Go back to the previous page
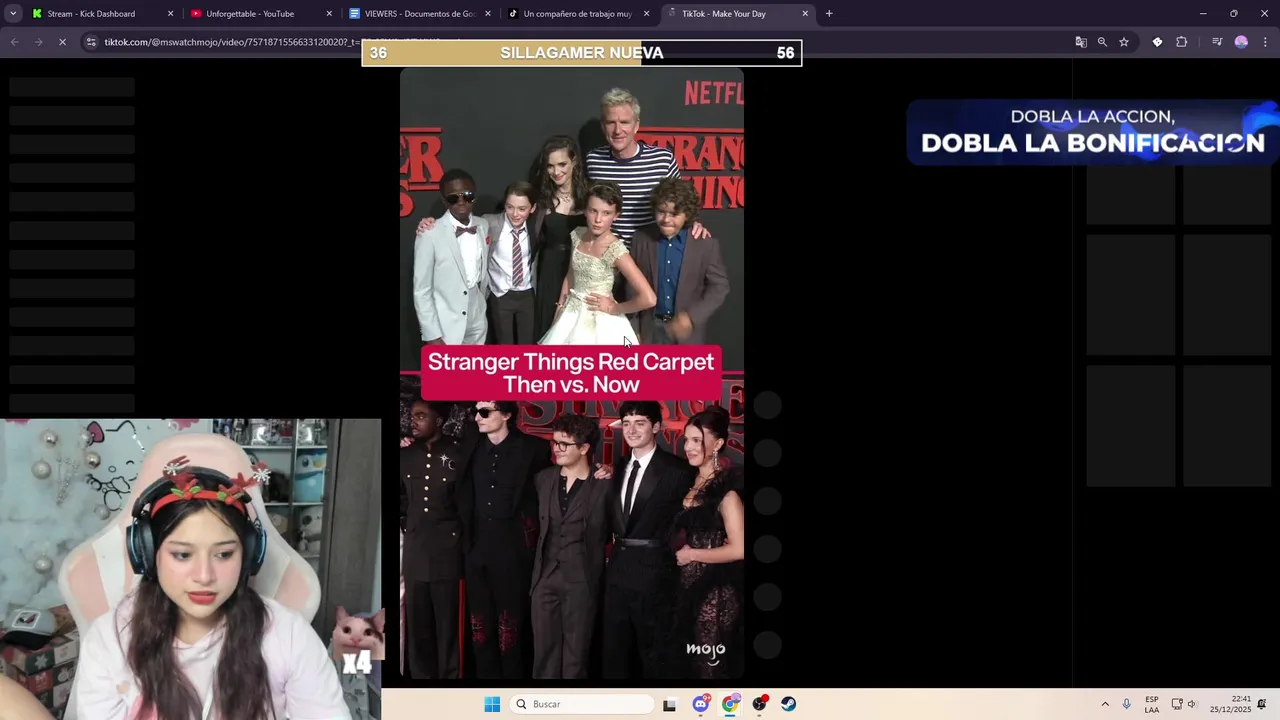1280x720 pixels. pos(14,42)
